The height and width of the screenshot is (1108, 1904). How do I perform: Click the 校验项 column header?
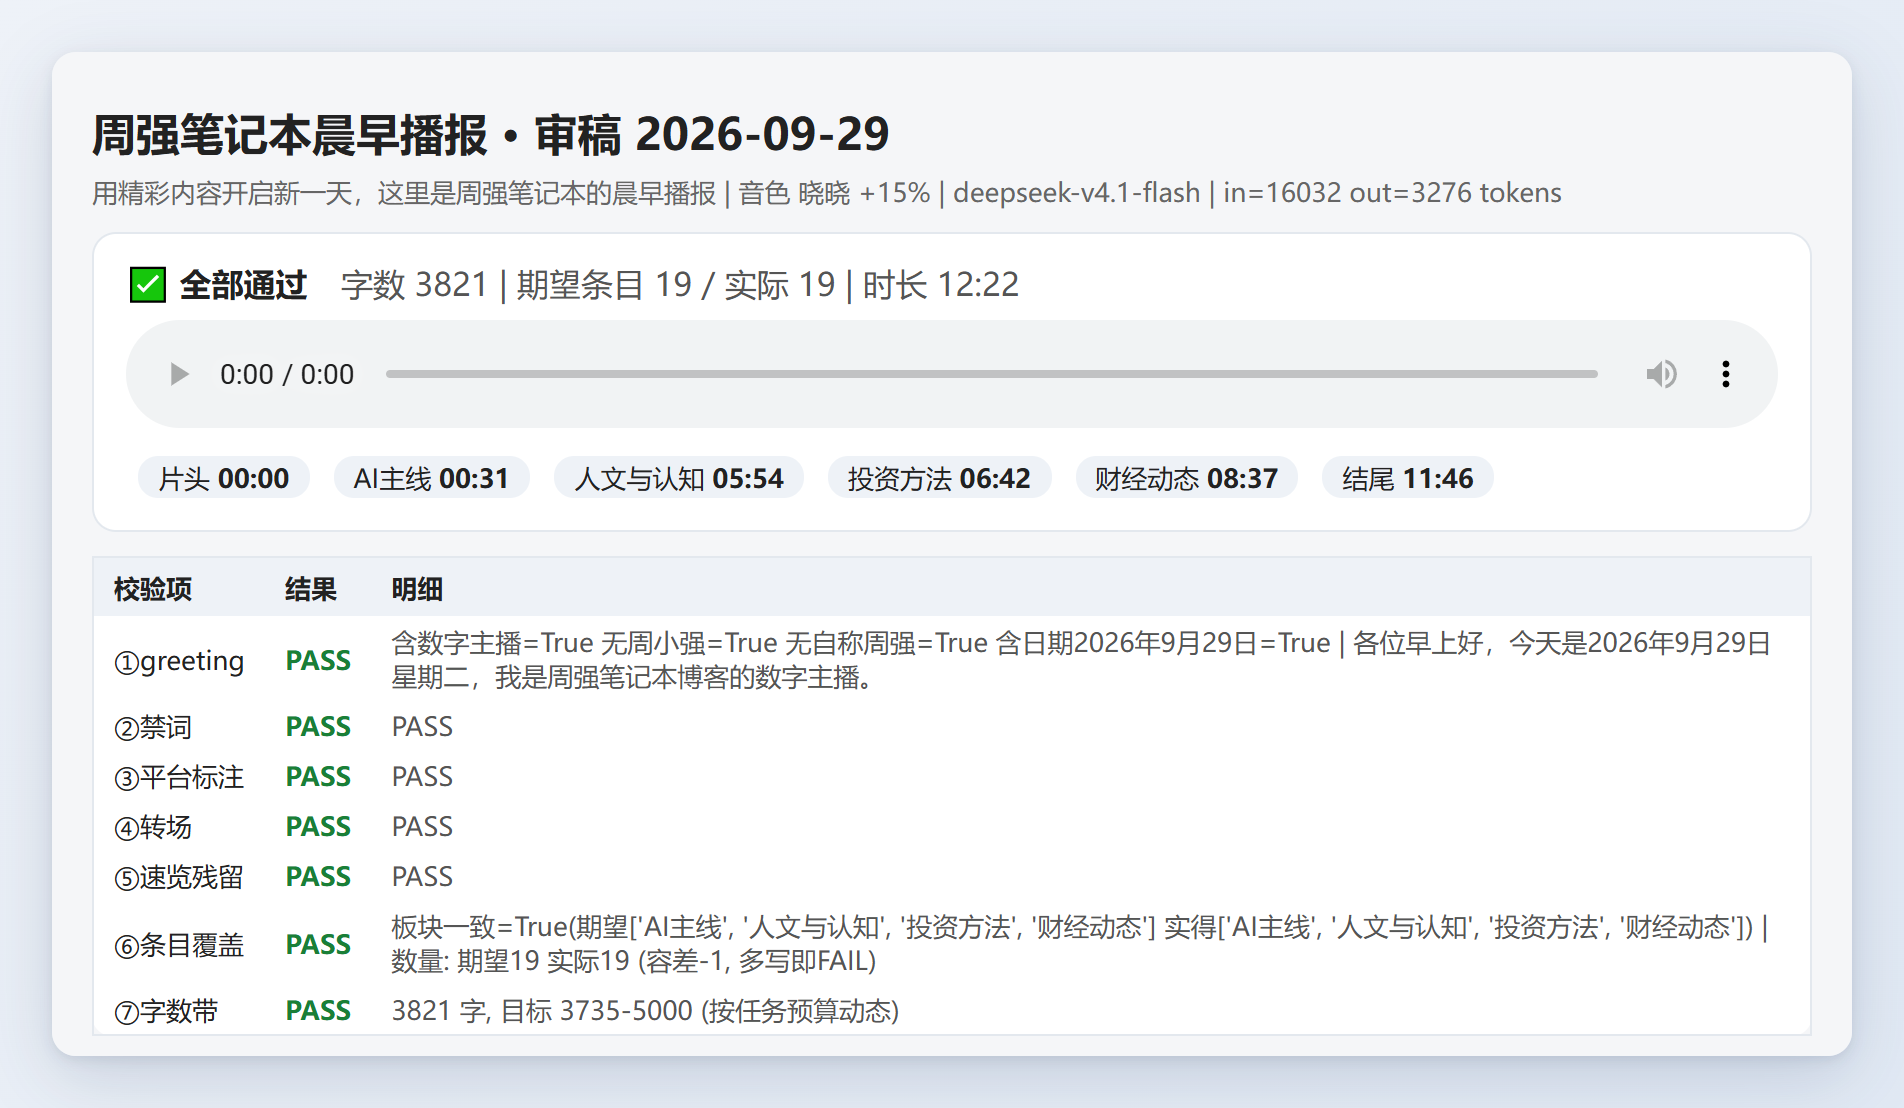click(153, 589)
